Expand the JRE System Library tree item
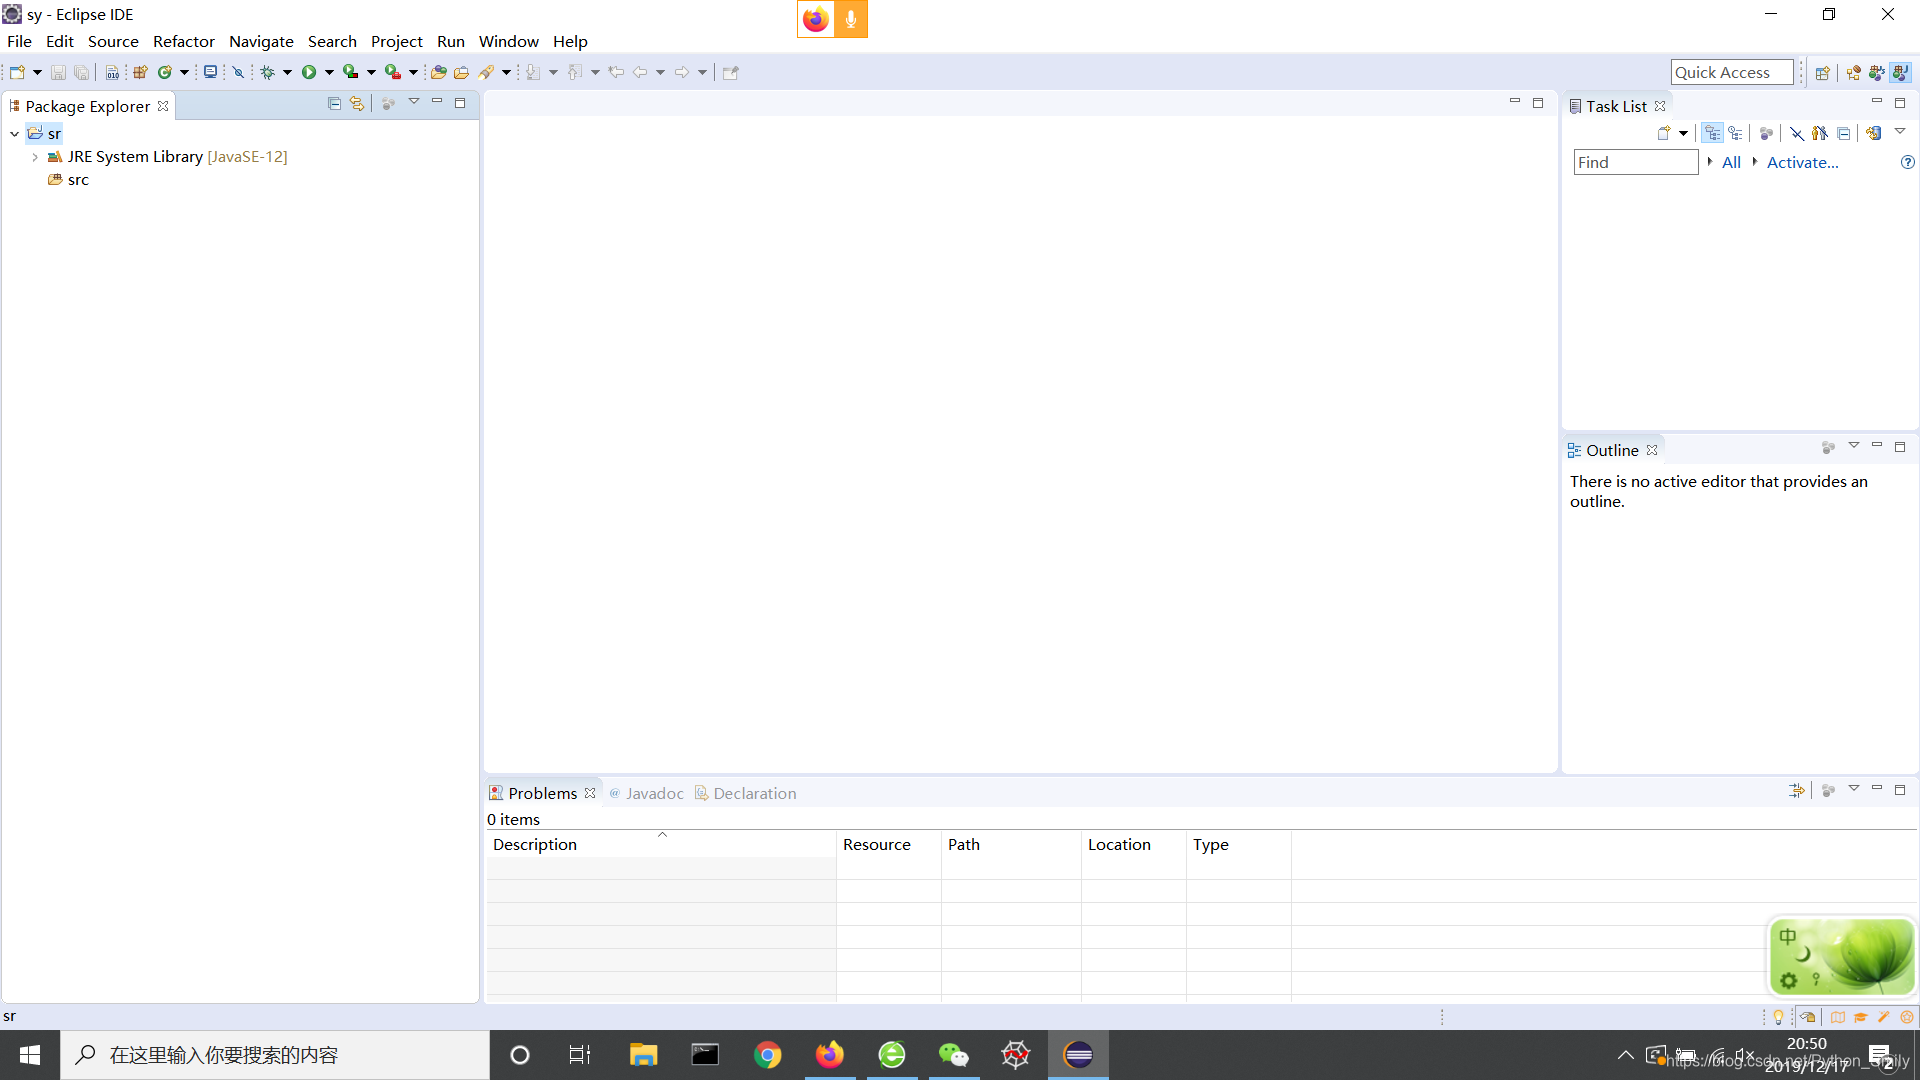This screenshot has height=1080, width=1920. click(x=36, y=156)
